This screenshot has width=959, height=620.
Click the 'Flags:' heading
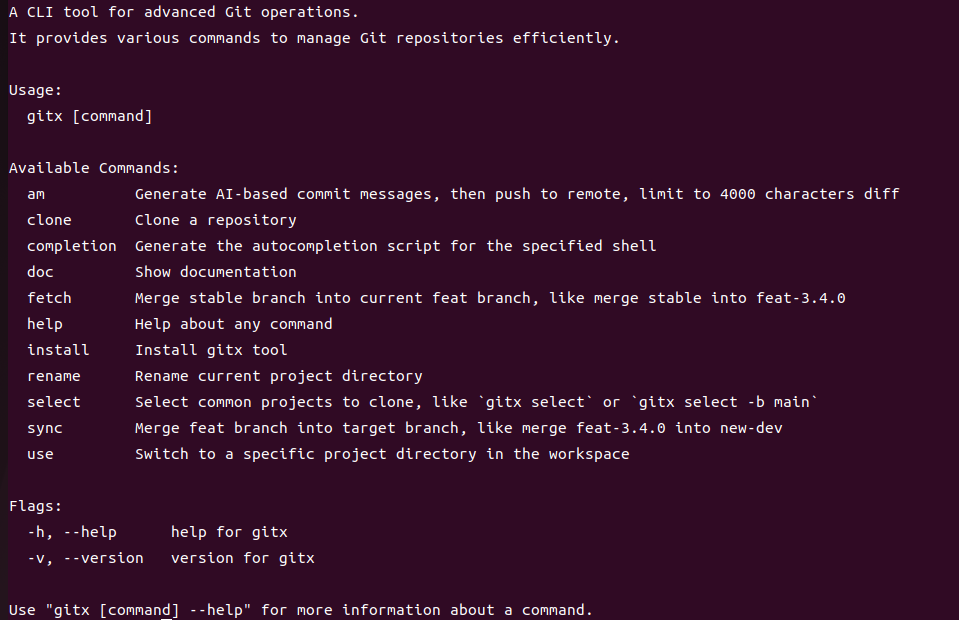pos(36,506)
